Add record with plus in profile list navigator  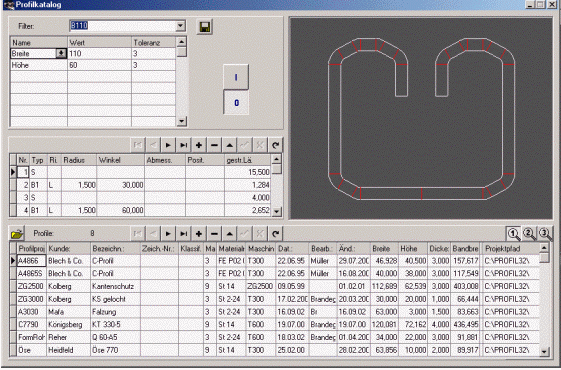point(199,234)
